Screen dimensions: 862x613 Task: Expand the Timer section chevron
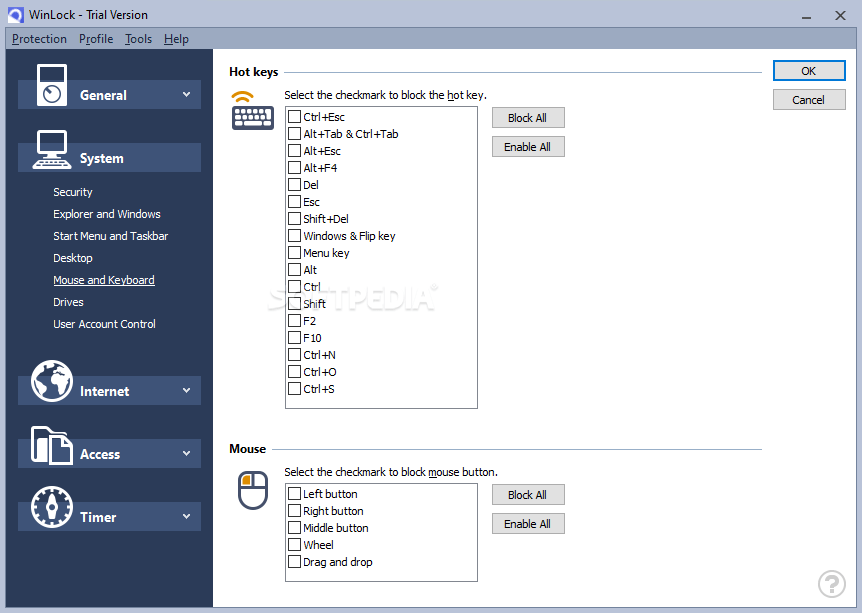tap(185, 517)
